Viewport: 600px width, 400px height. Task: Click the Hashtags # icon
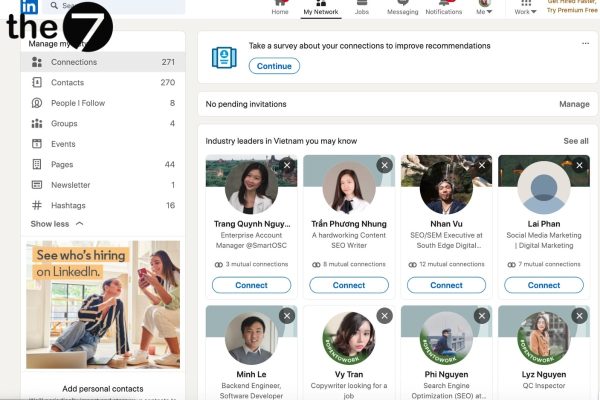tap(37, 205)
